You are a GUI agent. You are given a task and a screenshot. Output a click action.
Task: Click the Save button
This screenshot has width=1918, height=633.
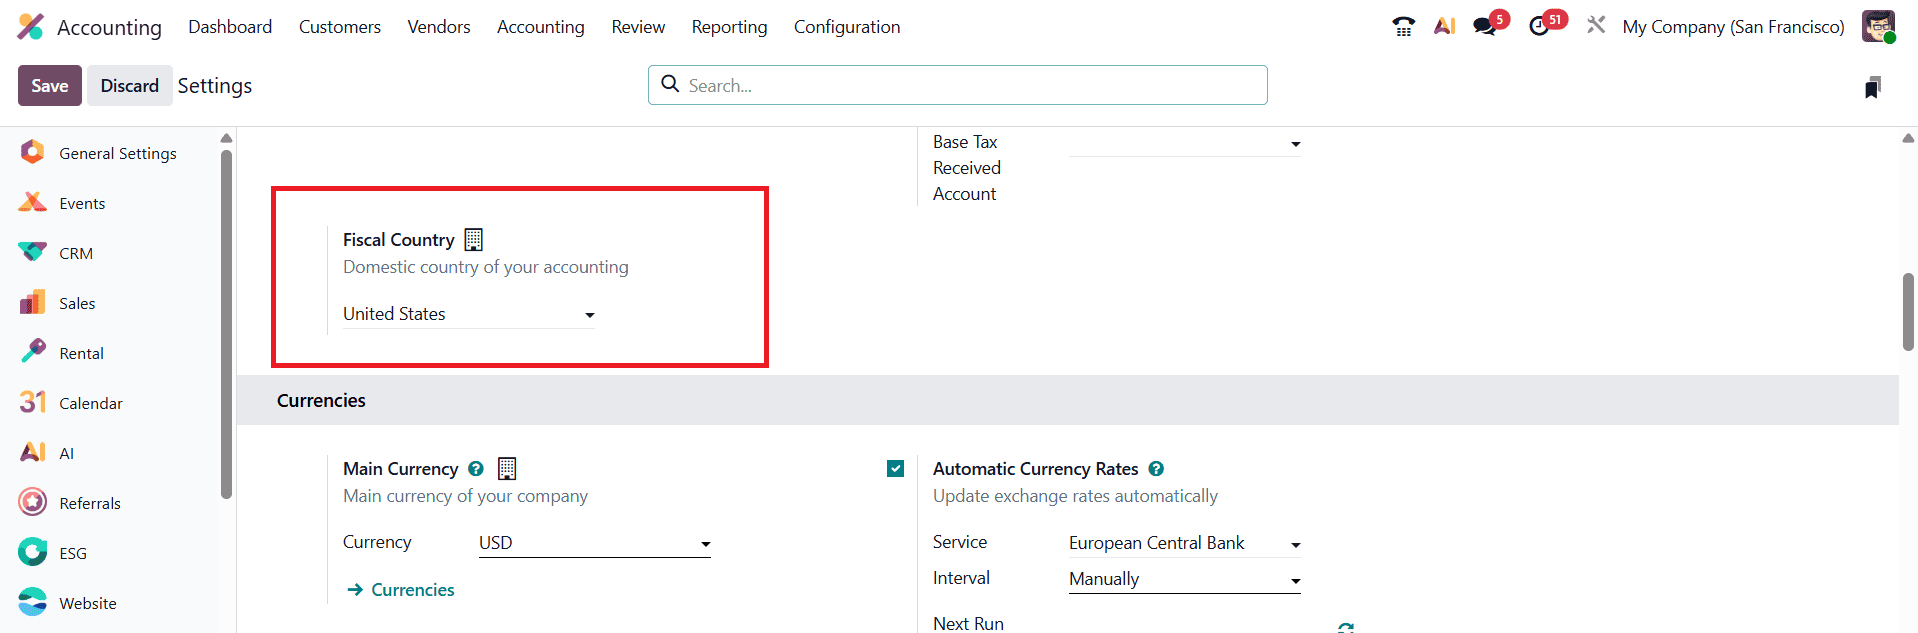point(50,86)
